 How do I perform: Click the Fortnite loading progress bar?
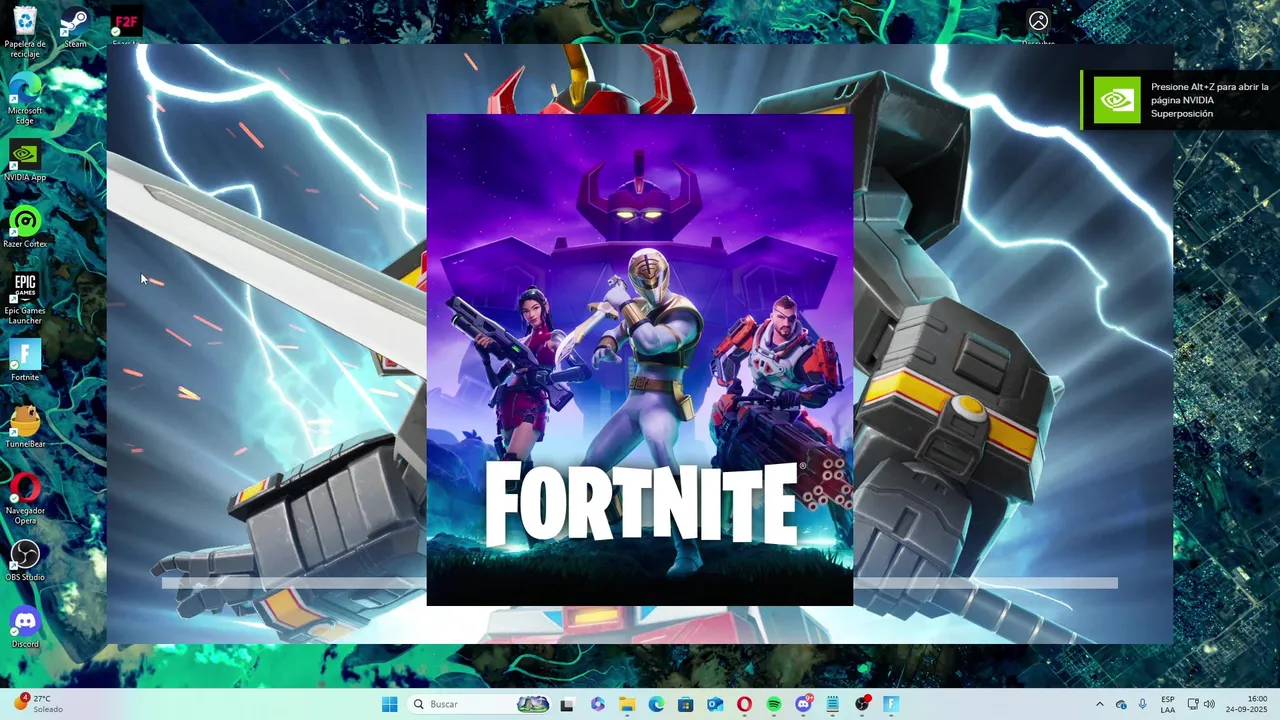pyautogui.click(x=639, y=583)
